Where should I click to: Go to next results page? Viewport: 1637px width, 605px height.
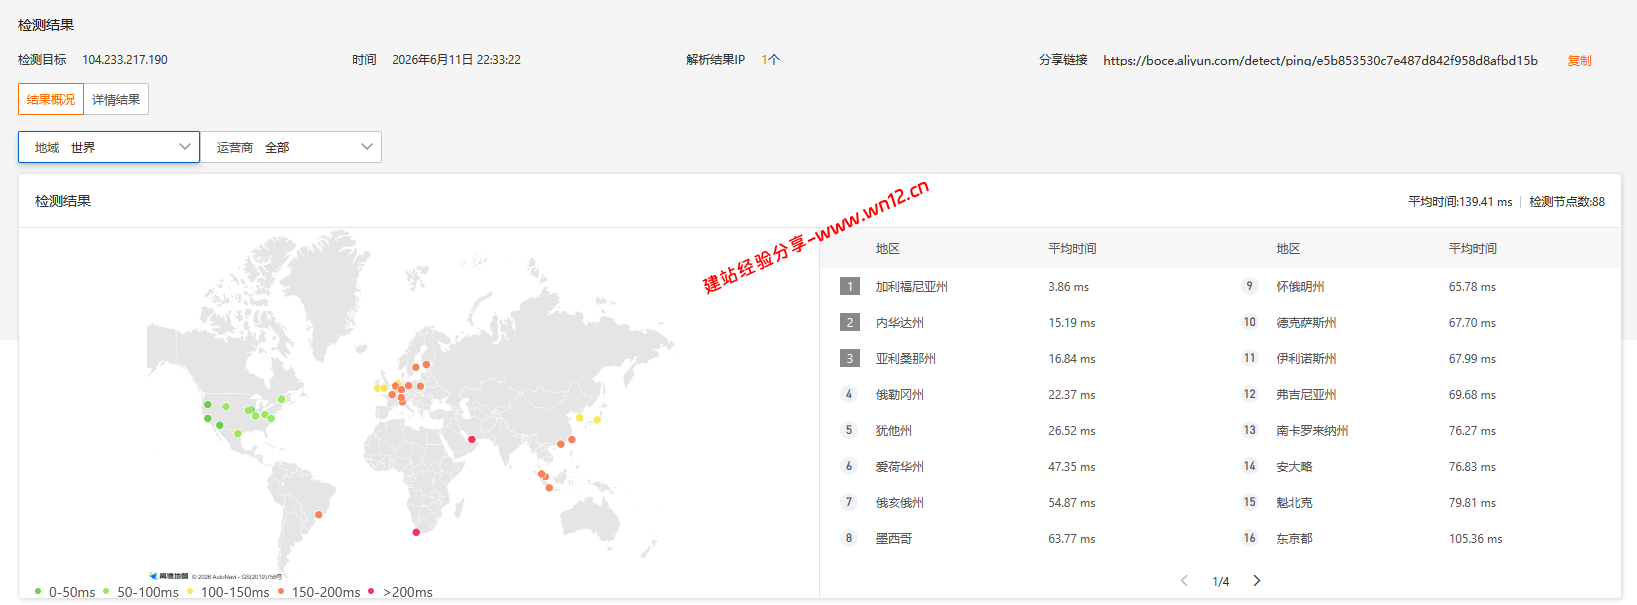[1257, 581]
